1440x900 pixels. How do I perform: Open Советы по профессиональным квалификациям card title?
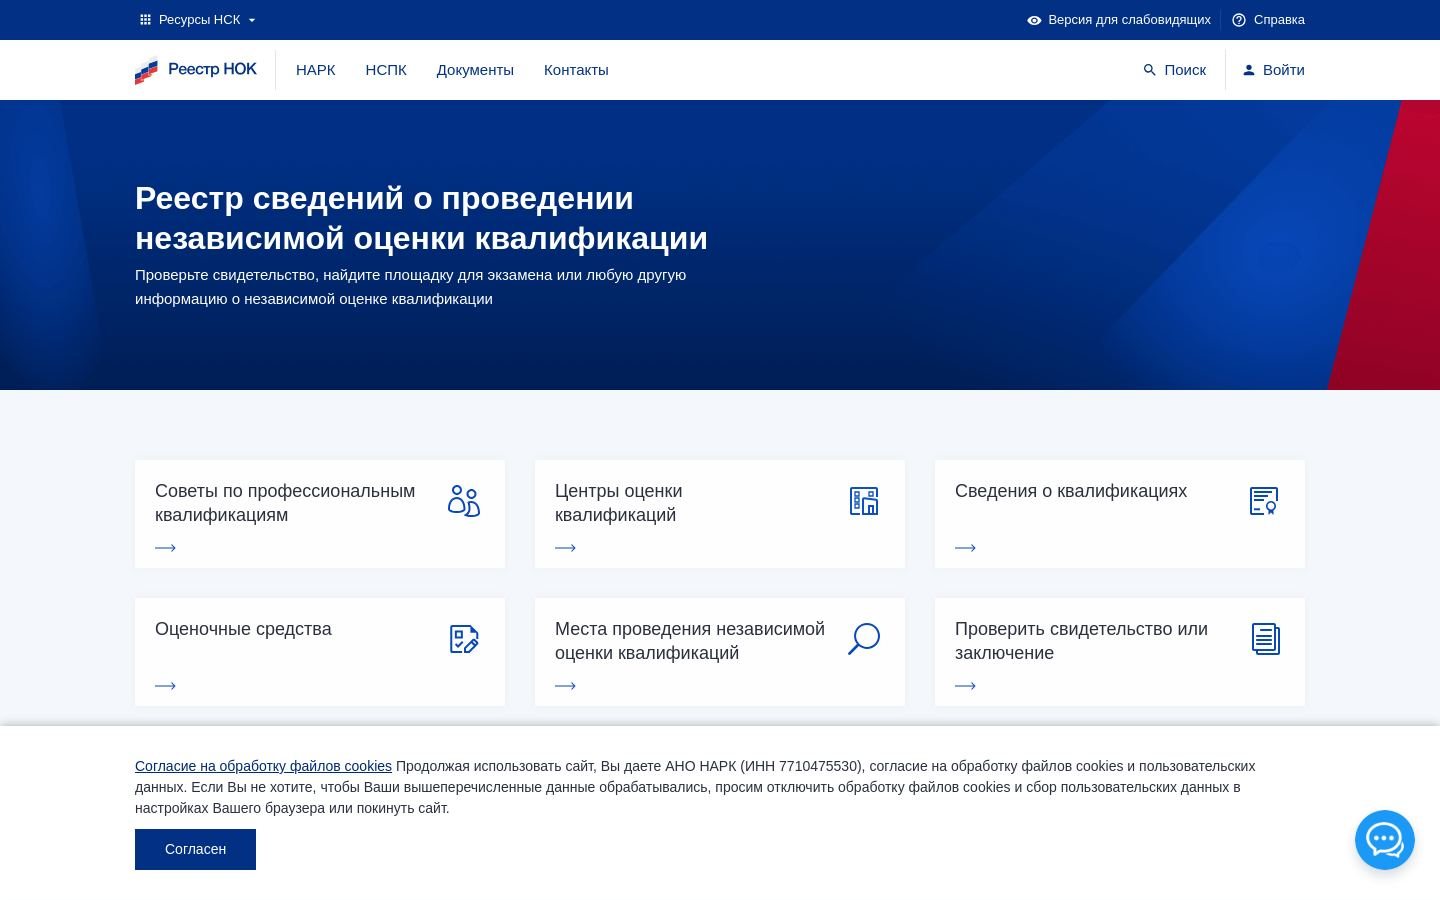point(285,503)
